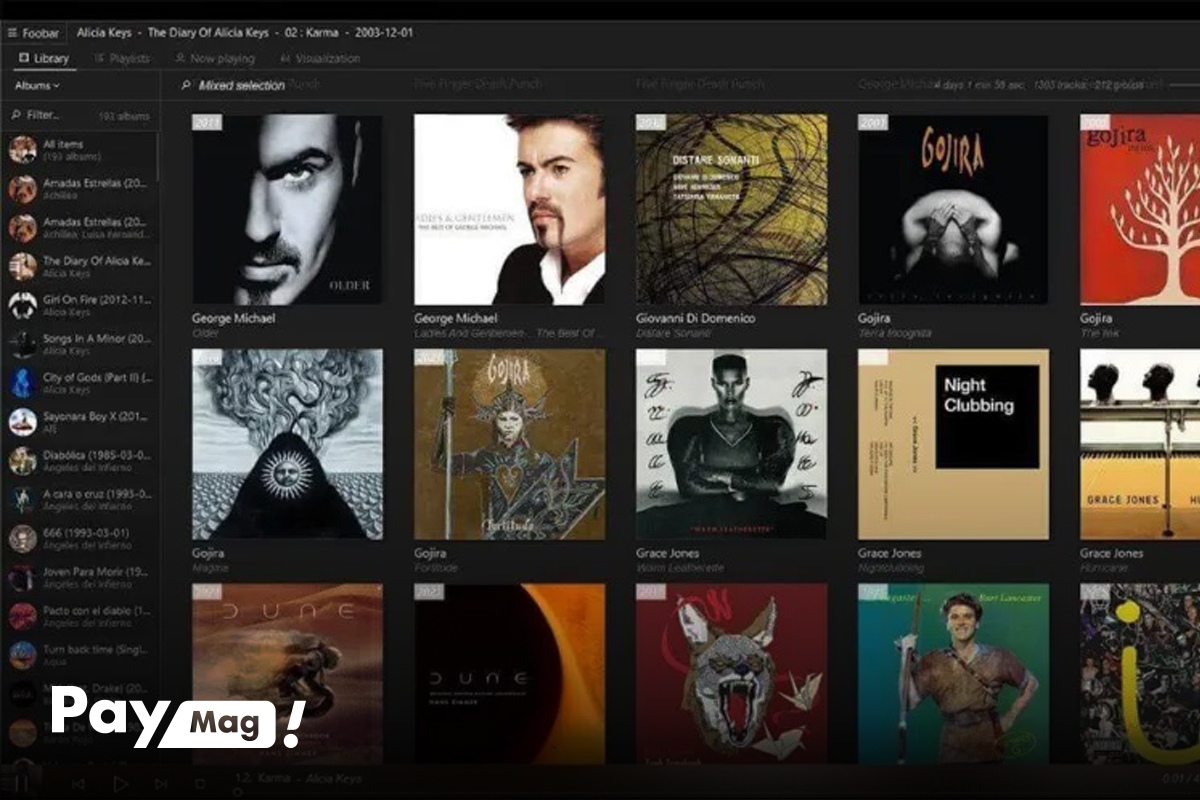
Task: Open Grace Jones Warm Leatherette cover
Action: (x=731, y=444)
